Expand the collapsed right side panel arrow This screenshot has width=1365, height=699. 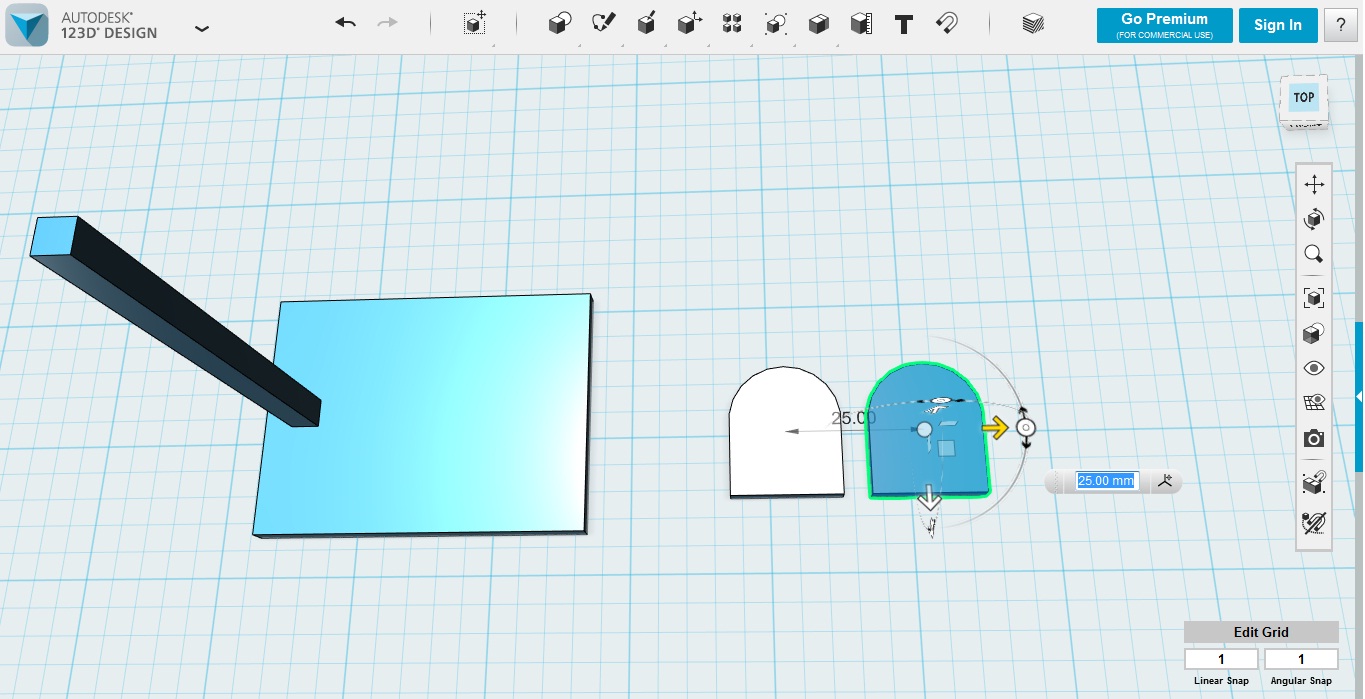(x=1359, y=397)
